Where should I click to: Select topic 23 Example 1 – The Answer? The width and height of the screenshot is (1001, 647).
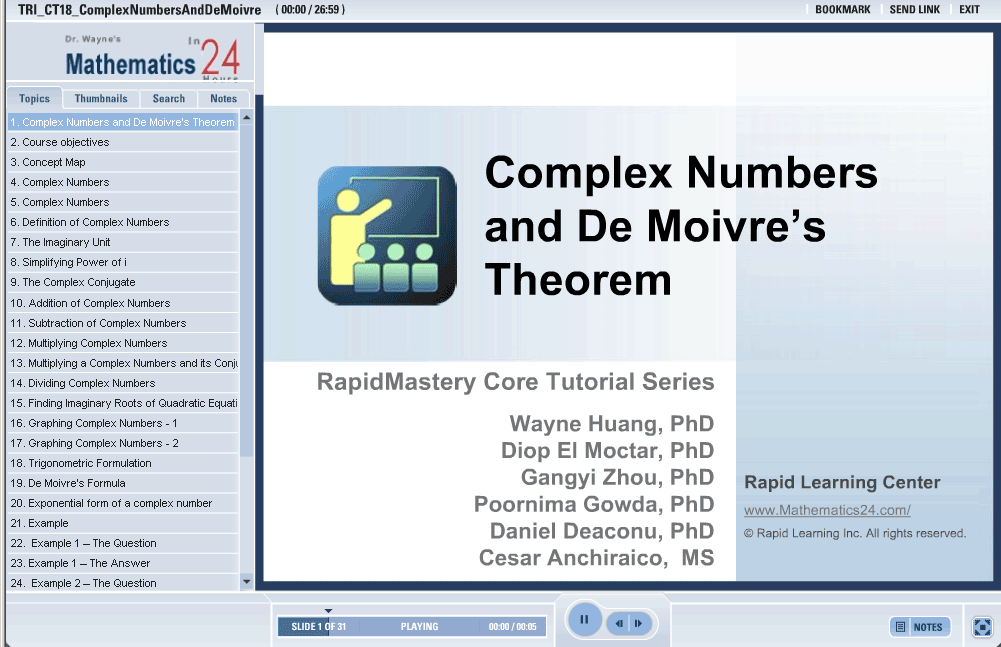(x=123, y=563)
